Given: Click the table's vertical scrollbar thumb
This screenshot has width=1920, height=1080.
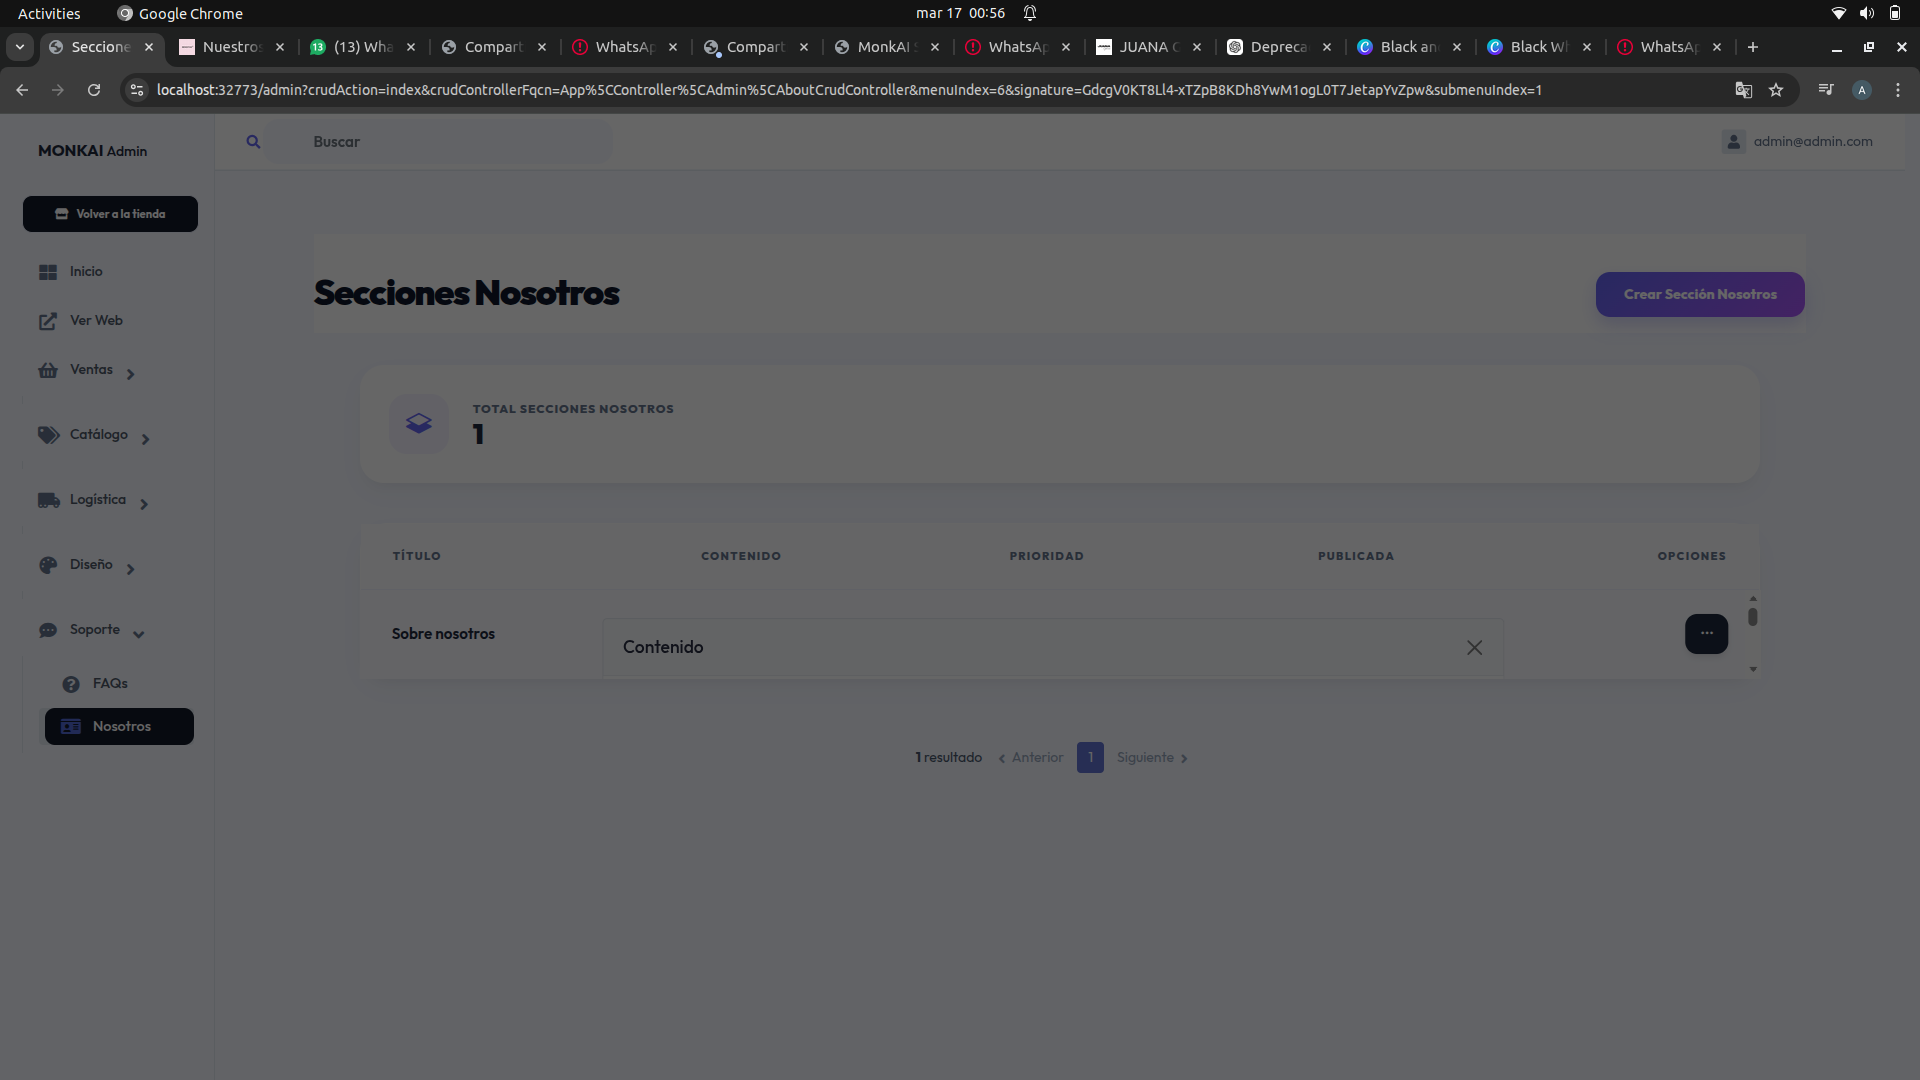Looking at the screenshot, I should click(x=1753, y=617).
